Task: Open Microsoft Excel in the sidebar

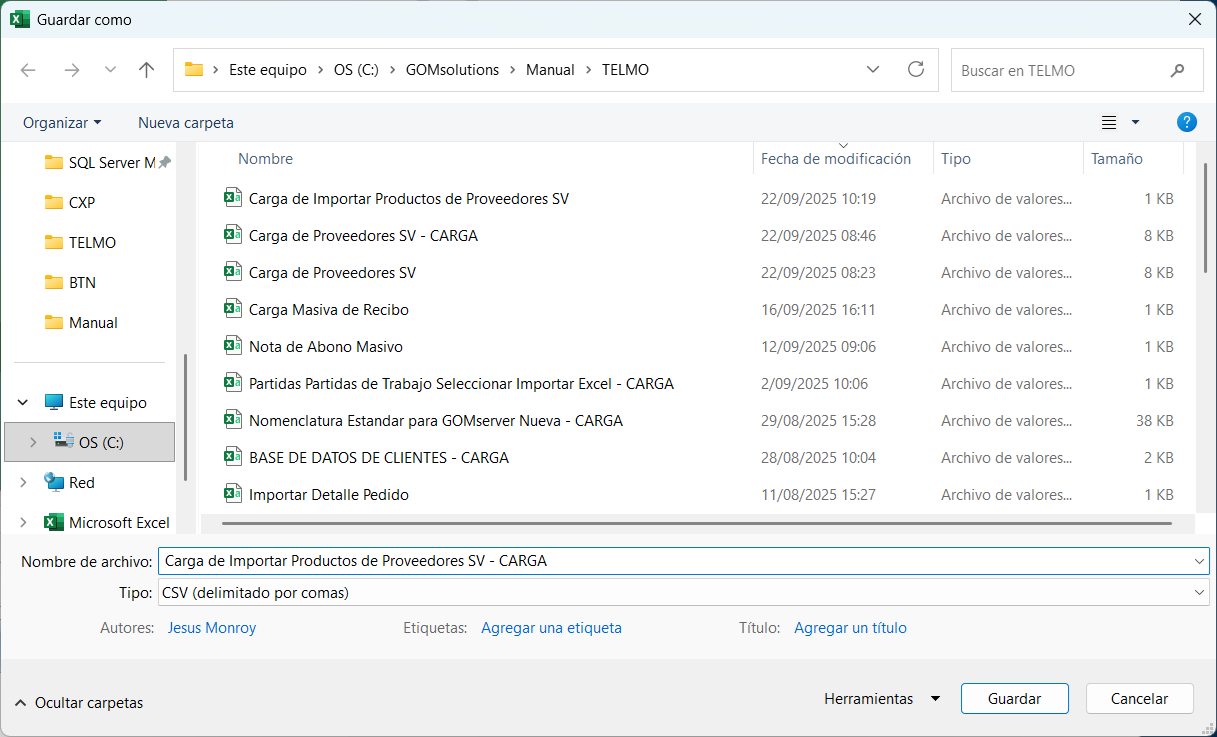Action: [x=119, y=522]
